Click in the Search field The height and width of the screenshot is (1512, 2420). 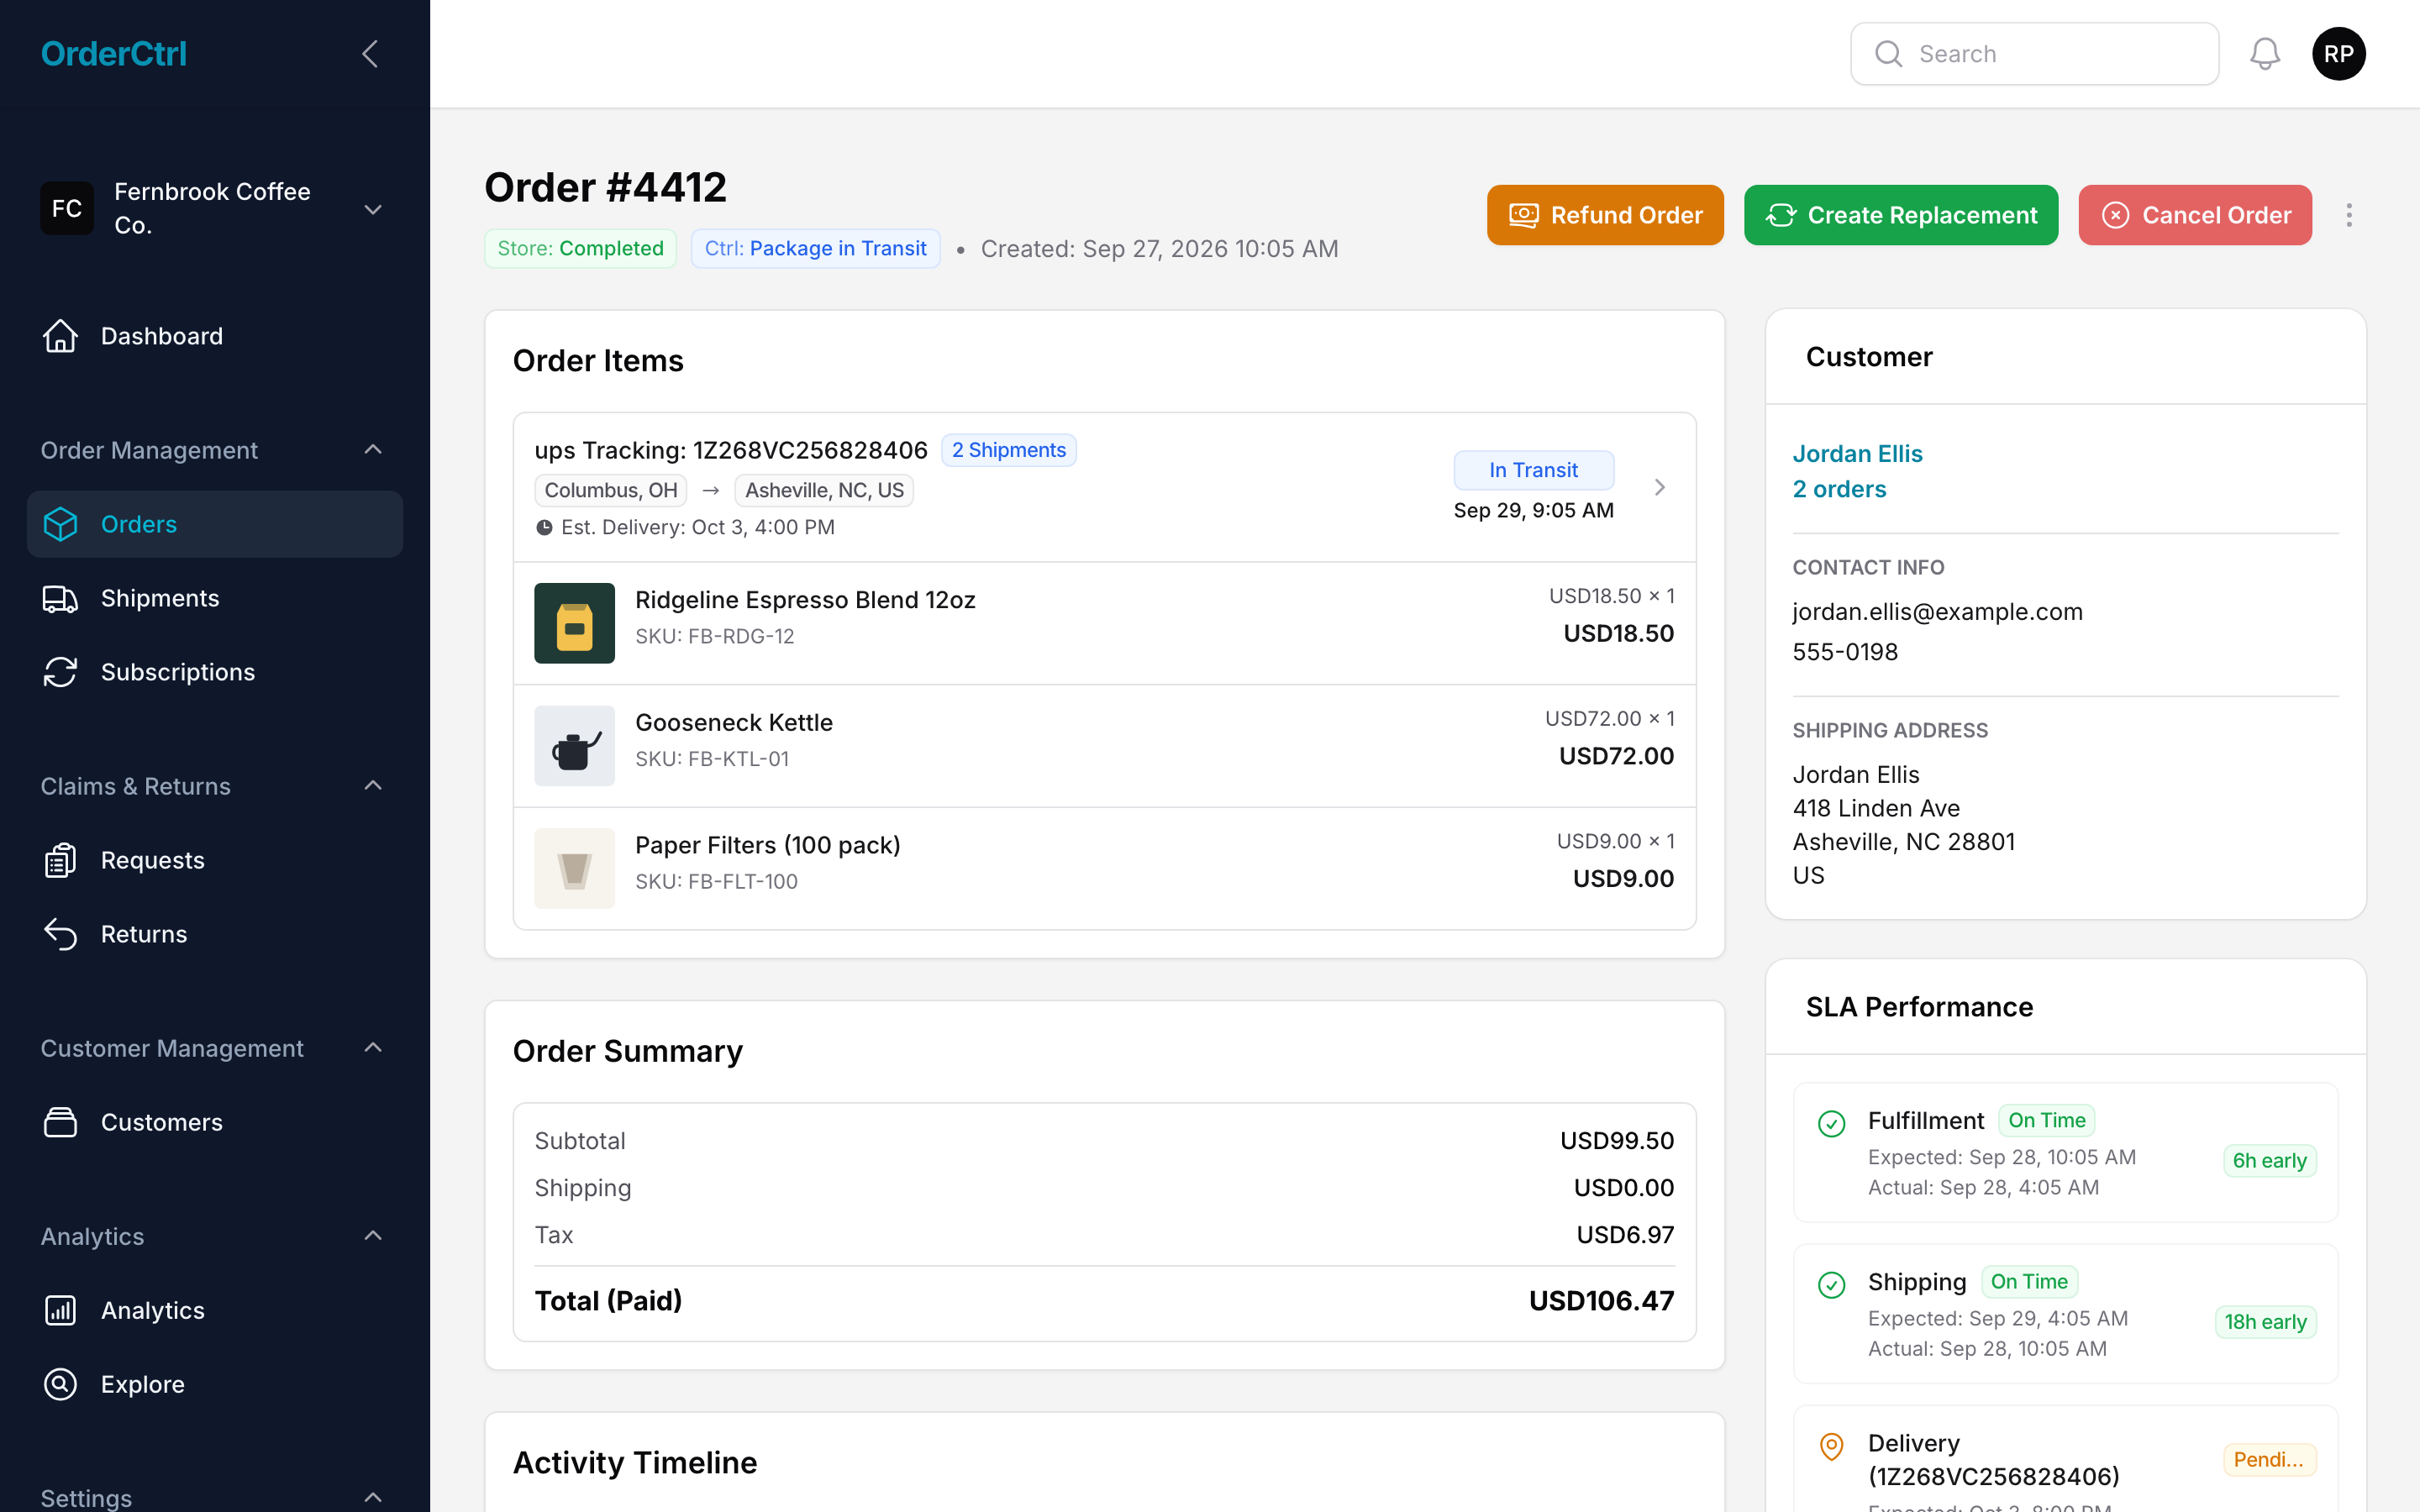pyautogui.click(x=2034, y=54)
